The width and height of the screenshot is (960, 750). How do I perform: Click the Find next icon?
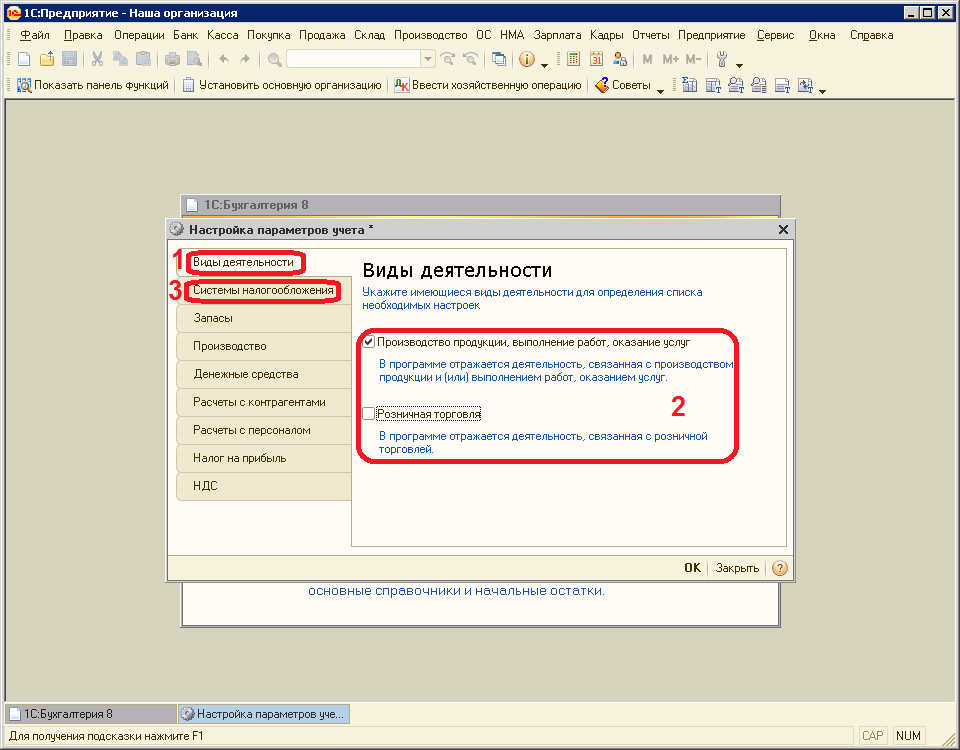(448, 59)
